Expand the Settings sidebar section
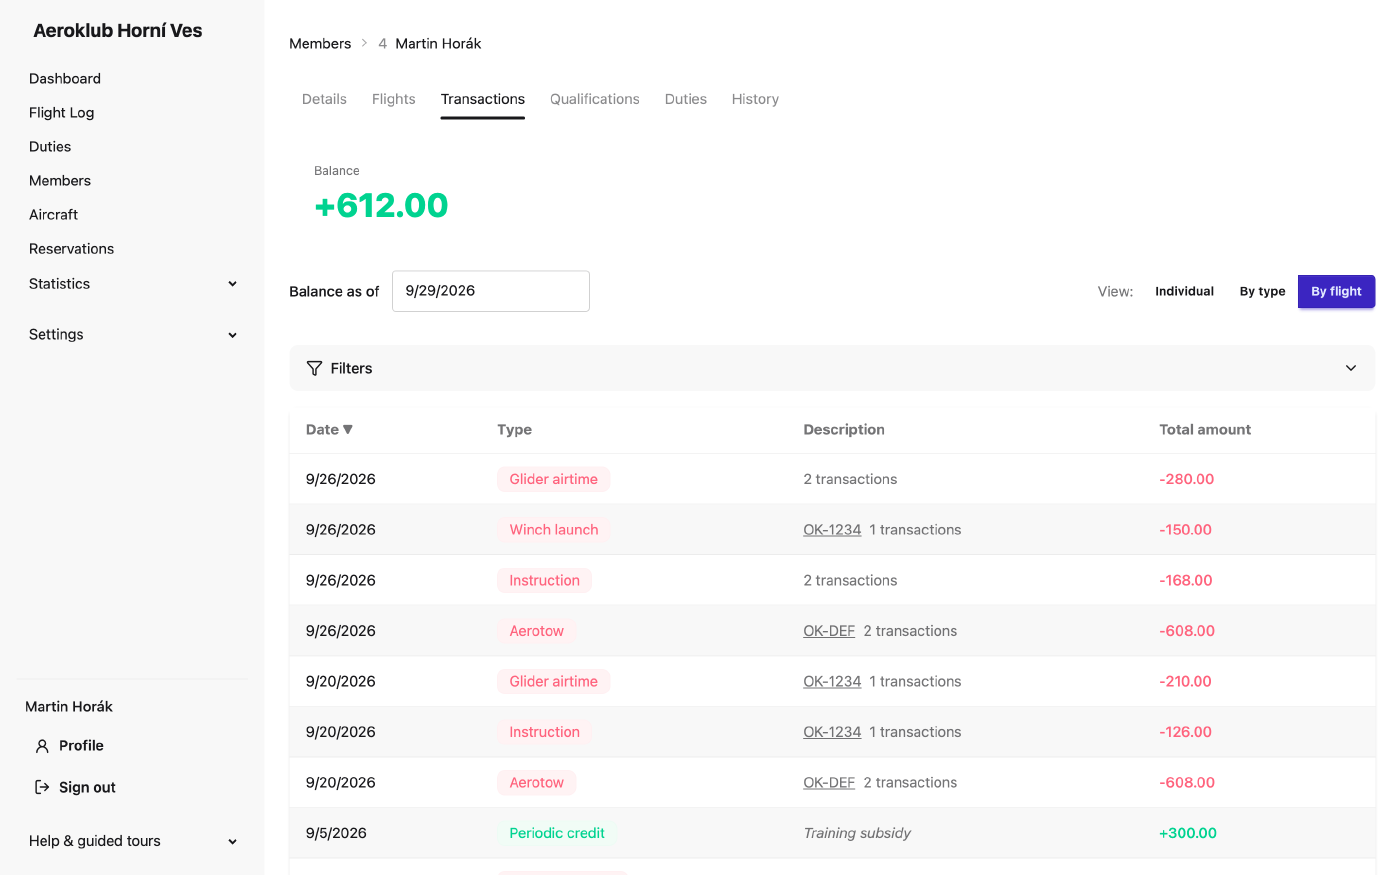1400x875 pixels. pyautogui.click(x=232, y=335)
